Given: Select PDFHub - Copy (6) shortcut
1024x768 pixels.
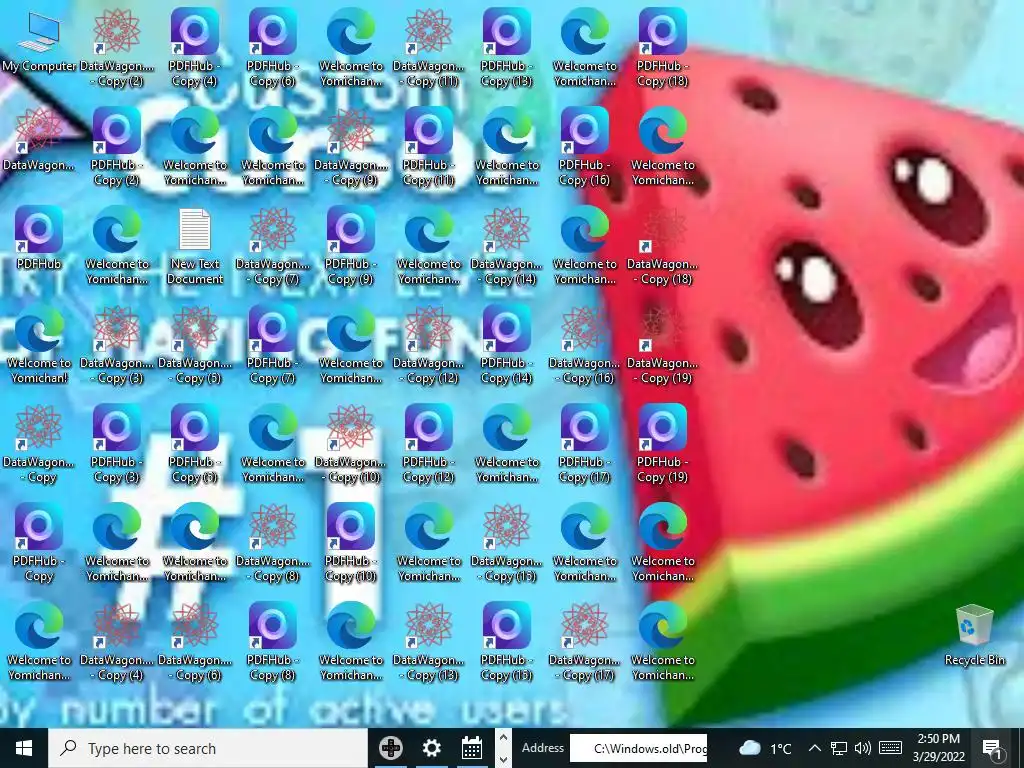Looking at the screenshot, I should [x=273, y=48].
